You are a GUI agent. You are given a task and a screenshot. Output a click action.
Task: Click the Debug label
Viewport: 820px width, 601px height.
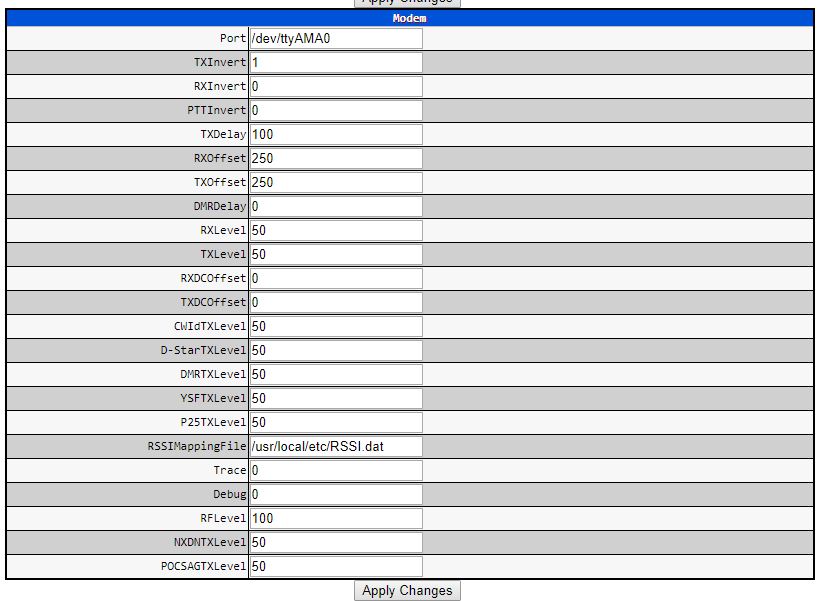click(x=230, y=494)
